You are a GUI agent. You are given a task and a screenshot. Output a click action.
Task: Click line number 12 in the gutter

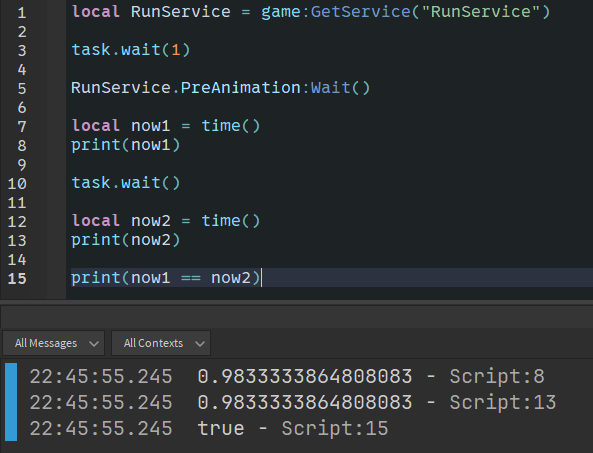17,221
